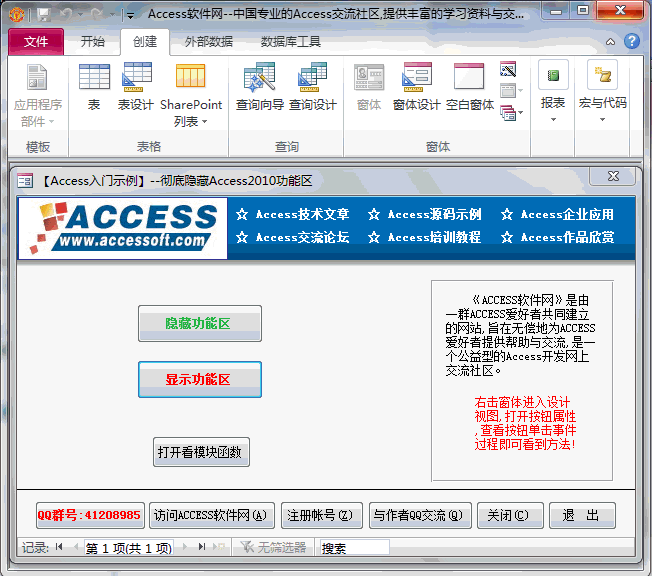
Task: Click the form wizard small icon
Action: click(508, 69)
